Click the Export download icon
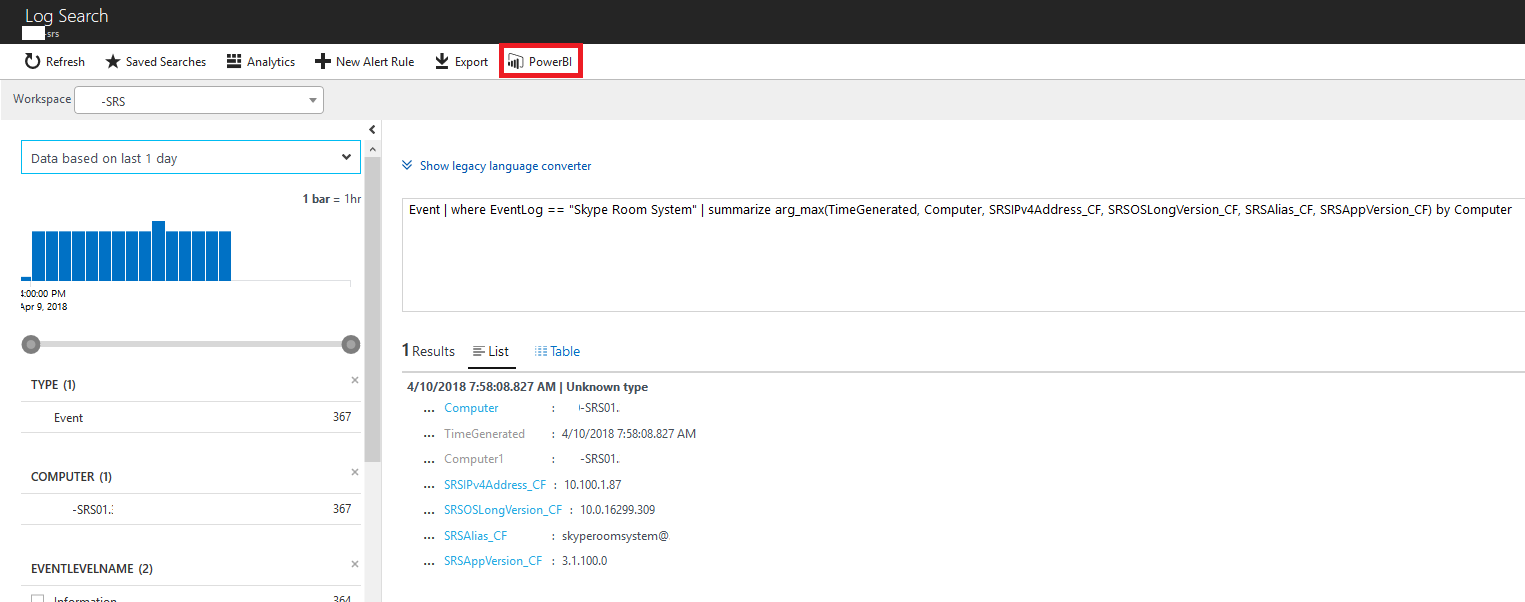 [x=442, y=62]
